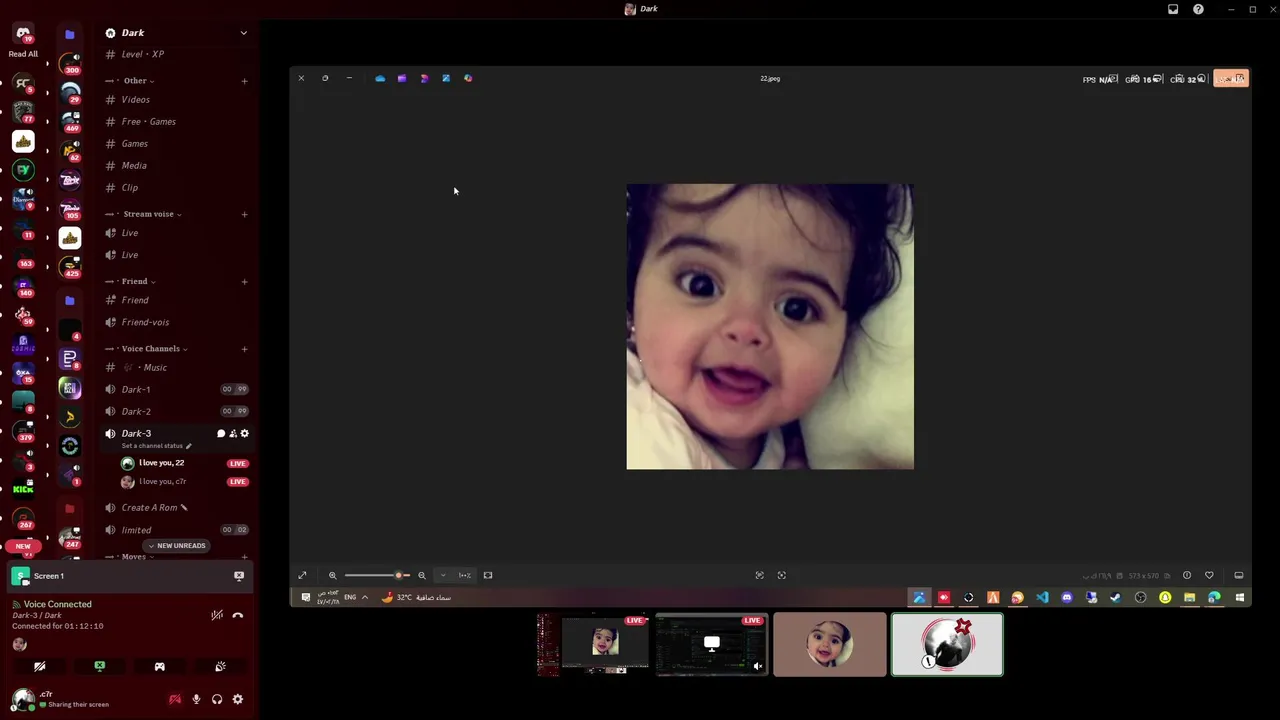Create invite for Dark-3 channel
This screenshot has height=720, width=1280.
coord(233,433)
